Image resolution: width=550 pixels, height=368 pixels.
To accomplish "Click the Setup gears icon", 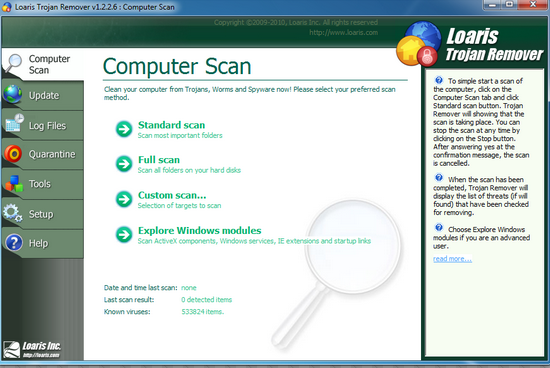I will click(x=13, y=213).
